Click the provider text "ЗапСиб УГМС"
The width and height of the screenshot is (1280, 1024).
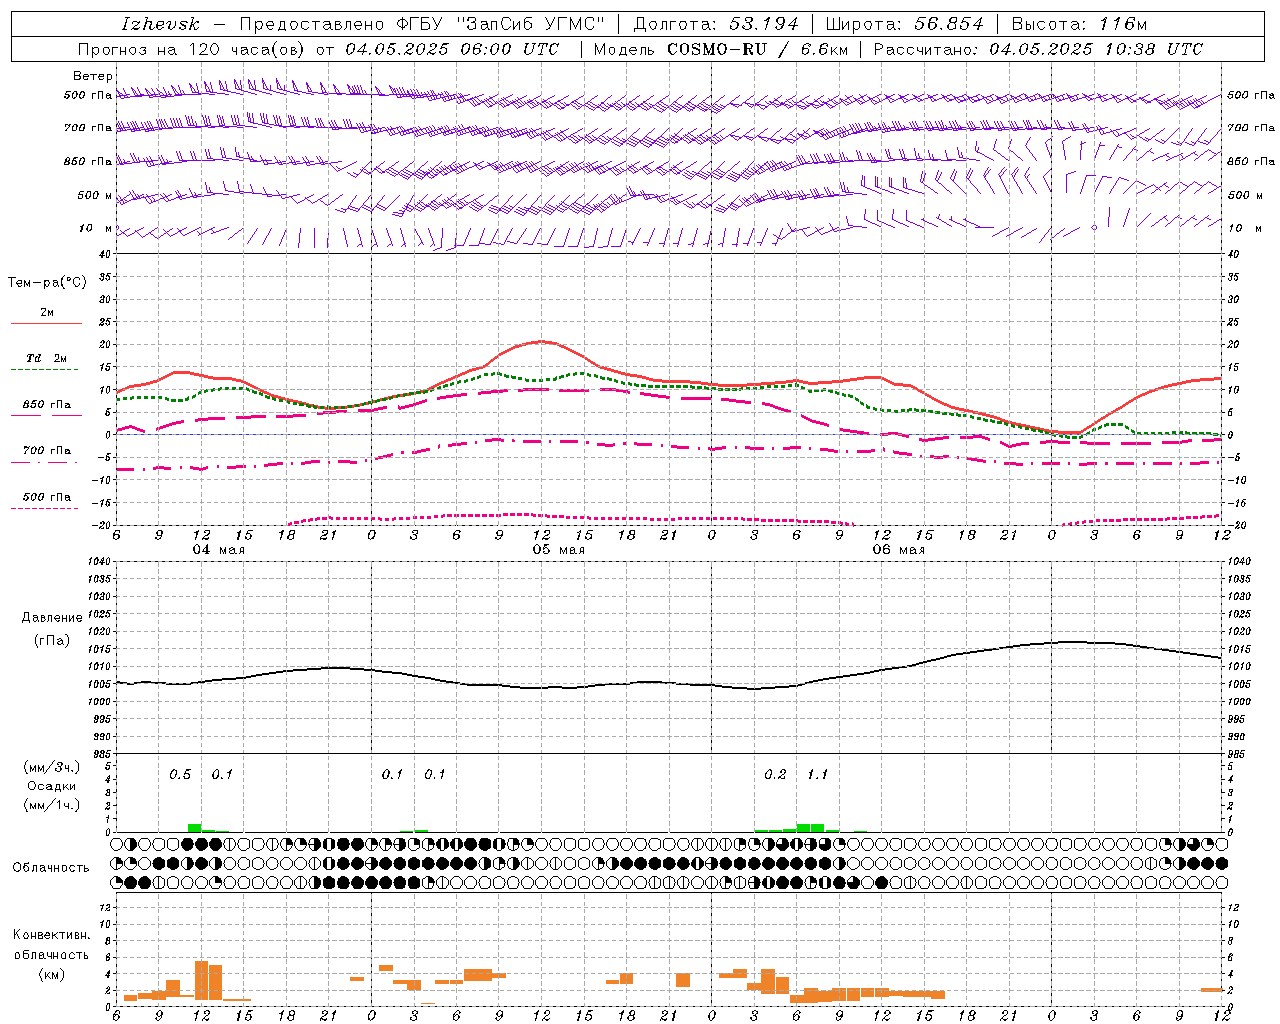pyautogui.click(x=530, y=24)
